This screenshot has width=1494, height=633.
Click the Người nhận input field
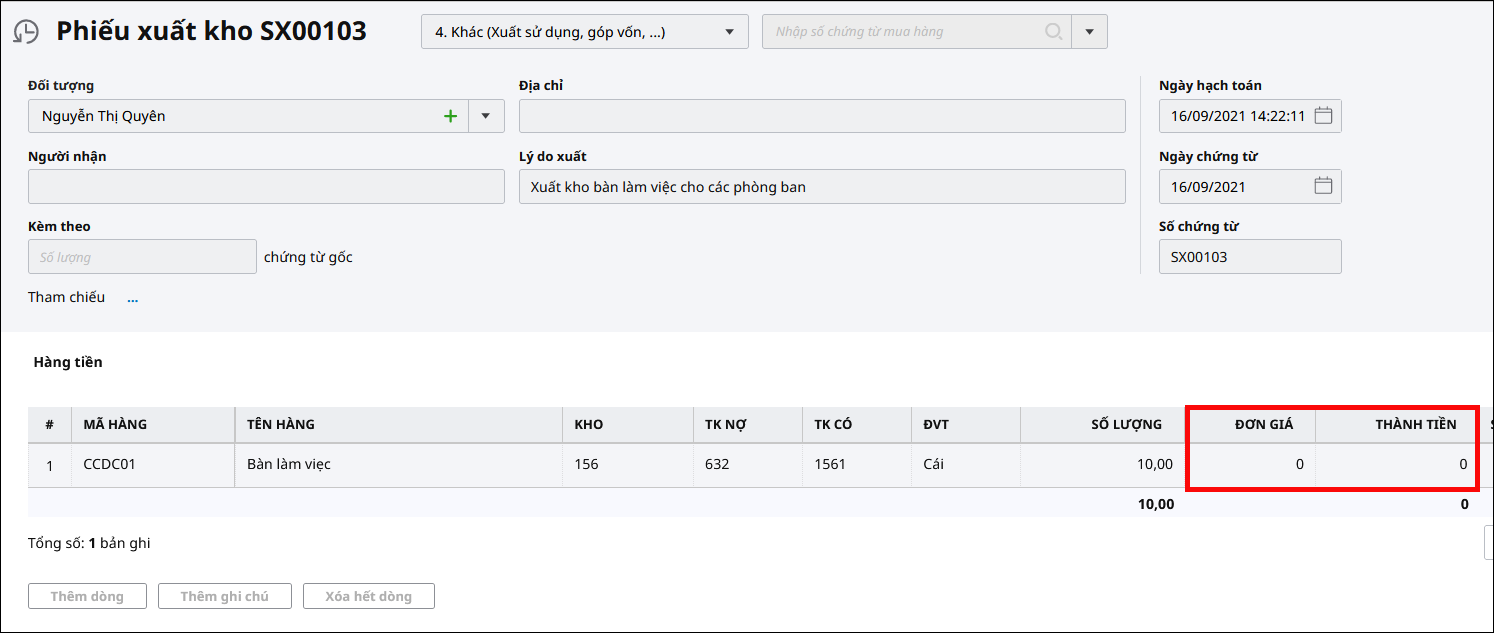click(x=266, y=187)
